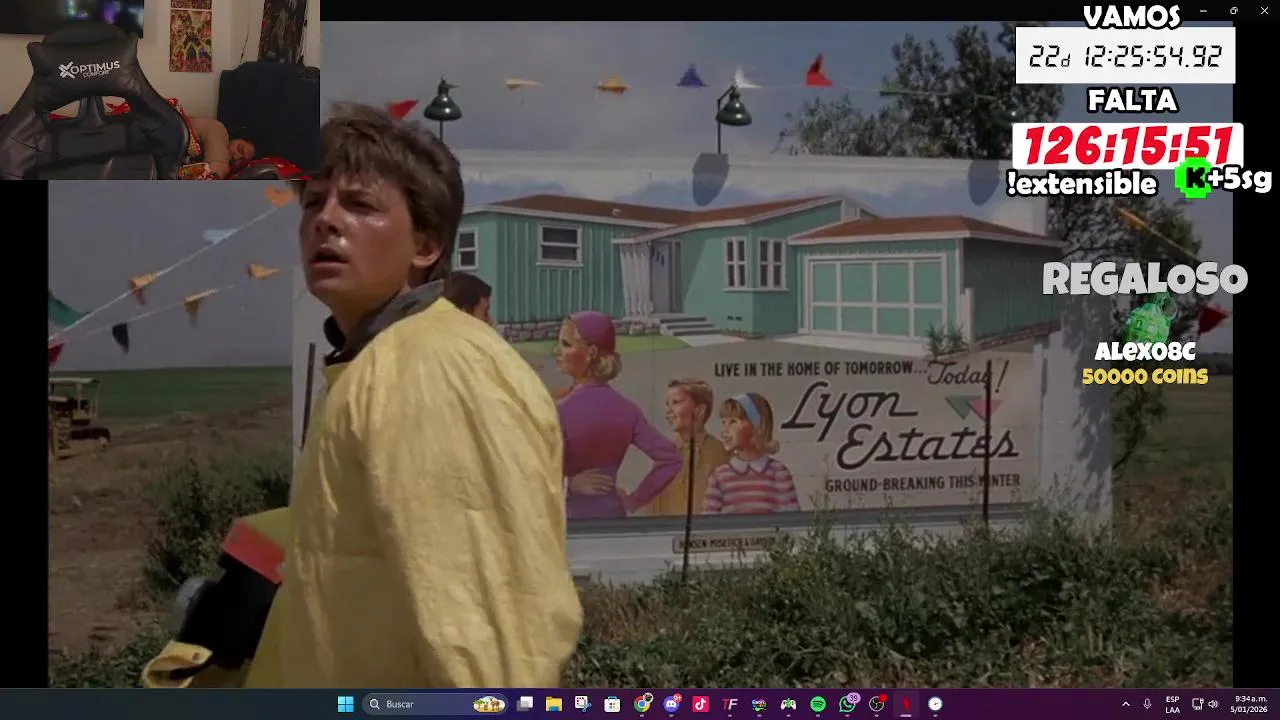Image resolution: width=1280 pixels, height=720 pixels.
Task: Switch to Google Chrome in the taskbar
Action: click(642, 704)
